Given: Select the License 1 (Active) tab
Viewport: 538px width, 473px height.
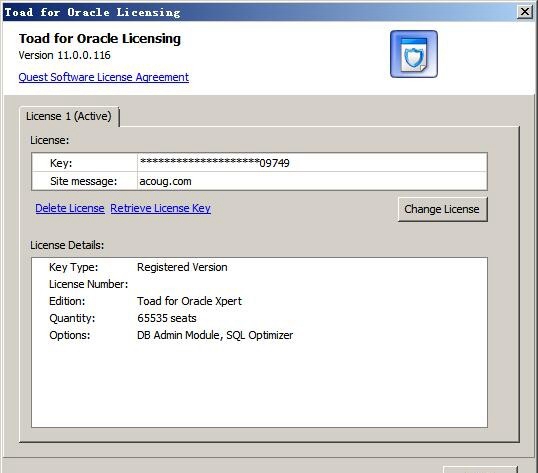Looking at the screenshot, I should pos(69,116).
